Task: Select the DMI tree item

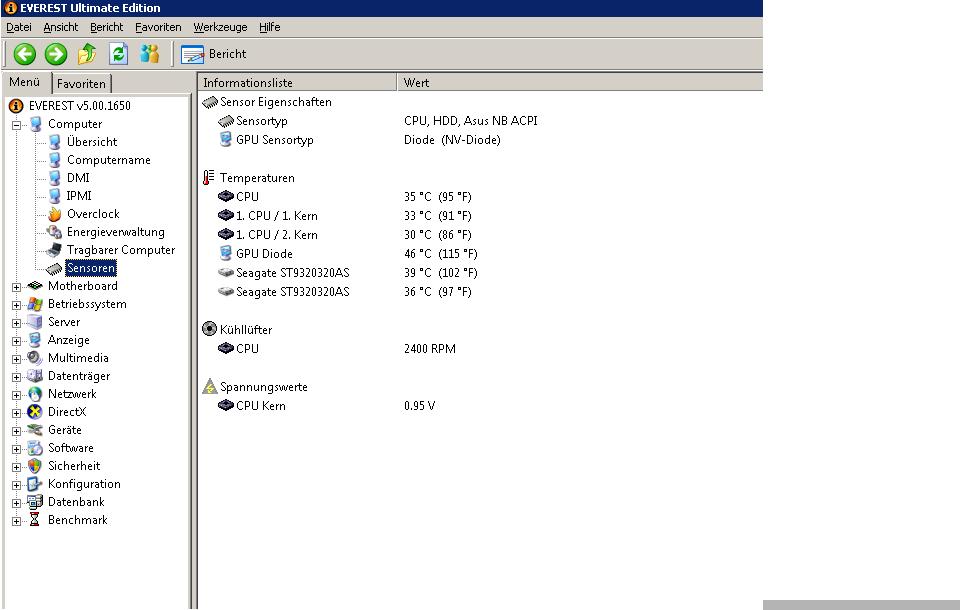Action: [78, 178]
